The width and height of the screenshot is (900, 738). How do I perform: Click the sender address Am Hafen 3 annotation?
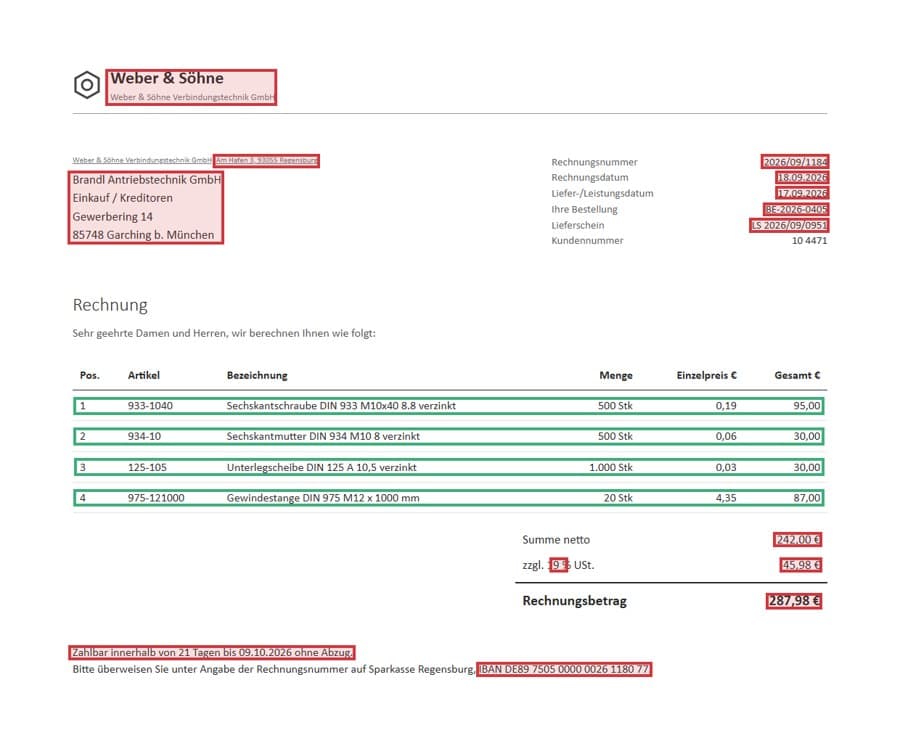tap(266, 160)
